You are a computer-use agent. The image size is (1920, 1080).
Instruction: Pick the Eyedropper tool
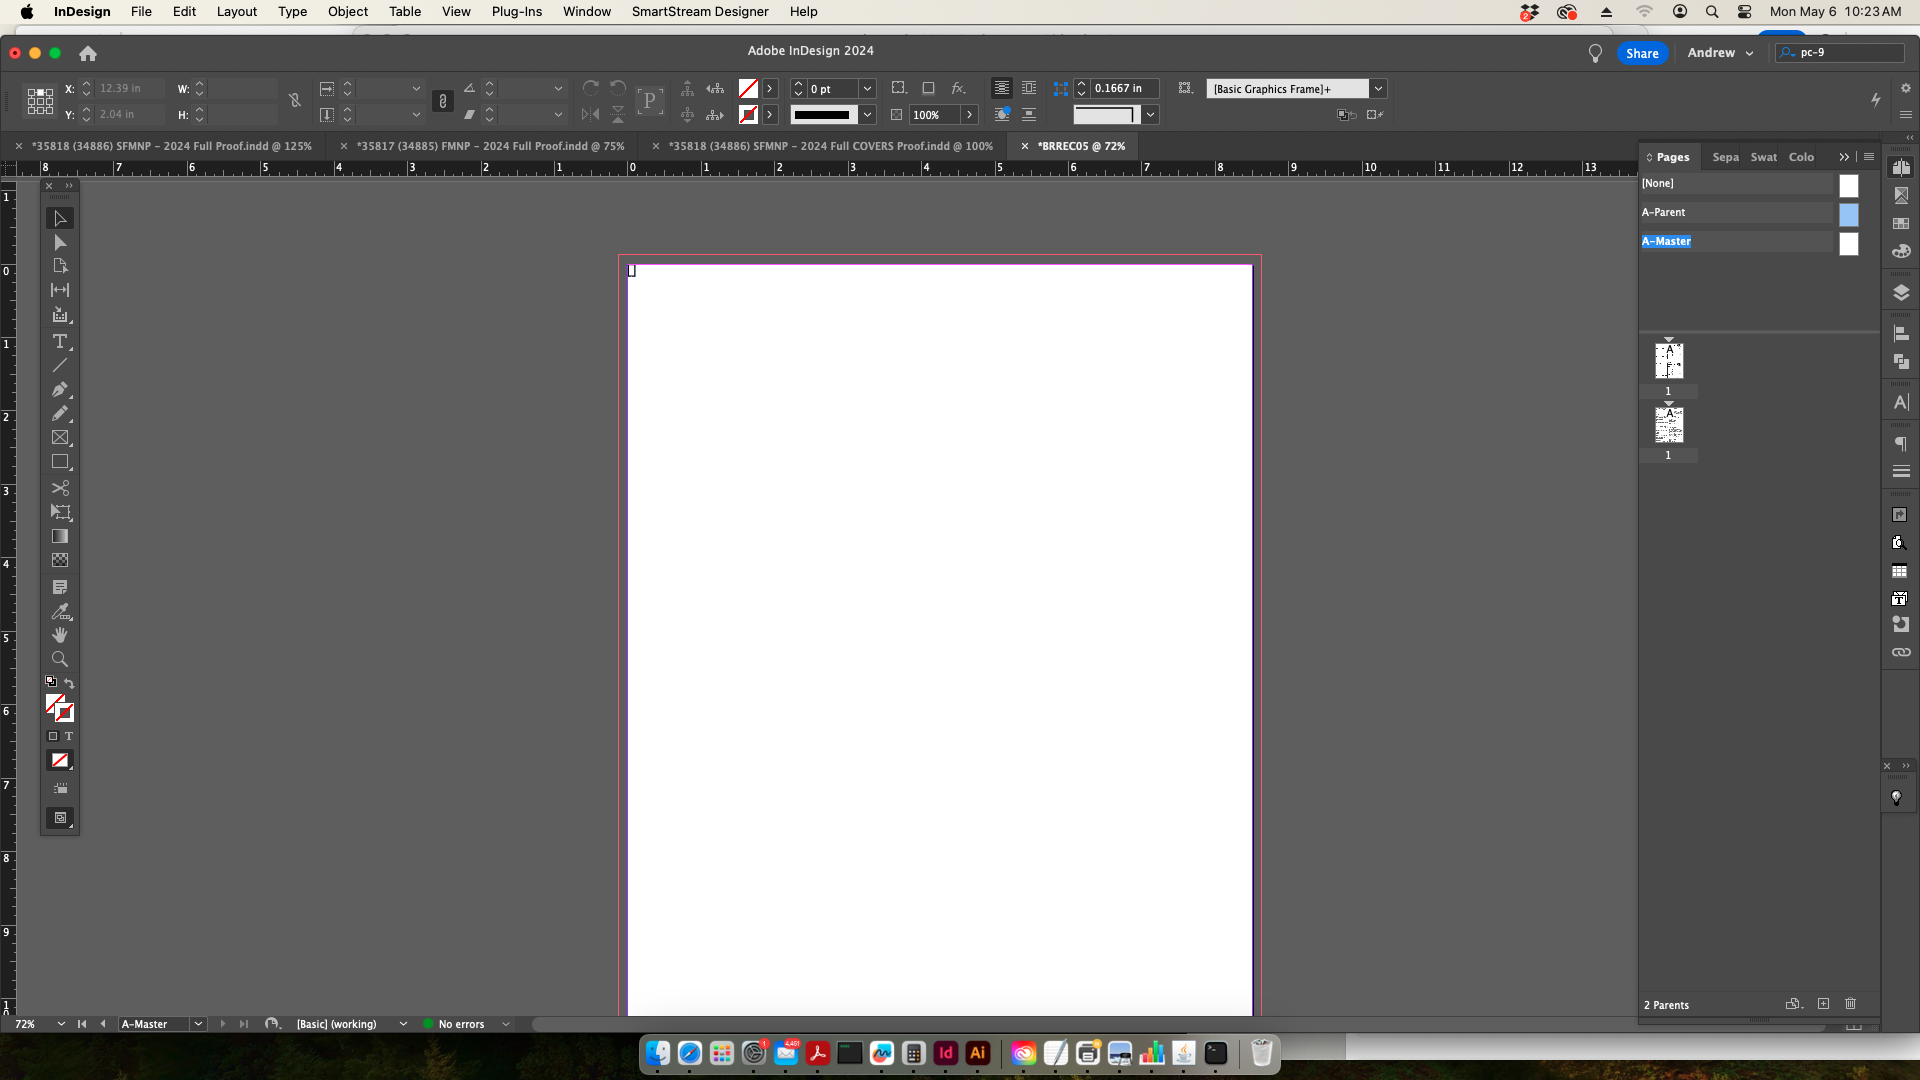click(x=60, y=611)
